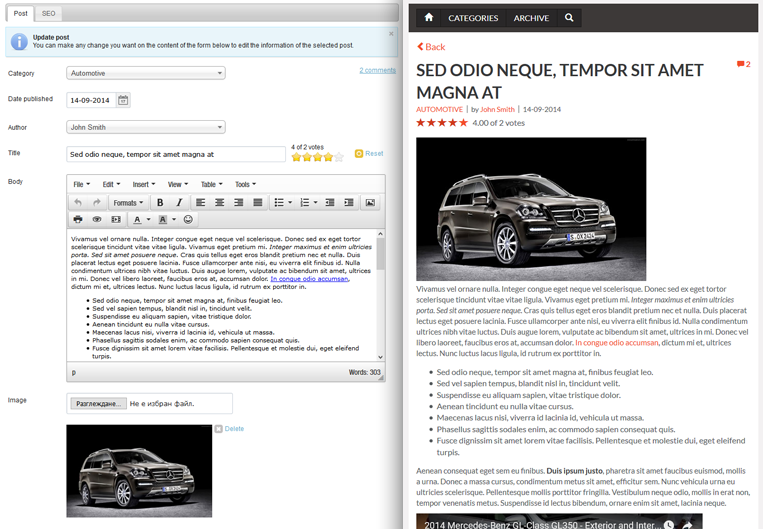Image resolution: width=763 pixels, height=529 pixels.
Task: Open the editor Insert menu
Action: (144, 184)
